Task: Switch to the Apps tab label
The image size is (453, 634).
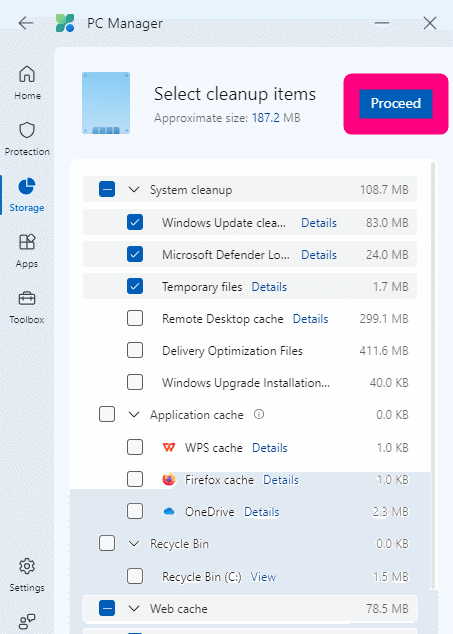Action: pyautogui.click(x=27, y=264)
